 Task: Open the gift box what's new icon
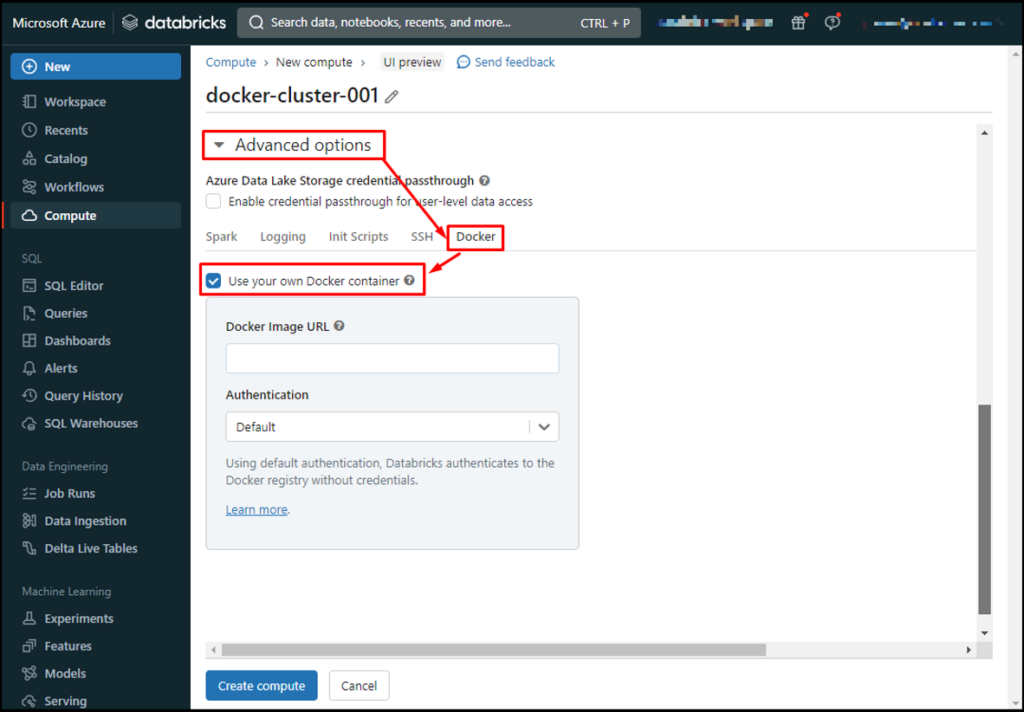click(x=798, y=23)
